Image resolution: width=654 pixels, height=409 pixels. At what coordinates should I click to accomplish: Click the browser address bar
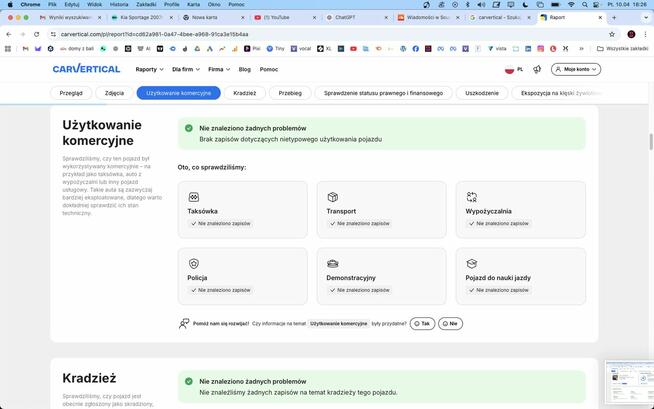coord(300,34)
